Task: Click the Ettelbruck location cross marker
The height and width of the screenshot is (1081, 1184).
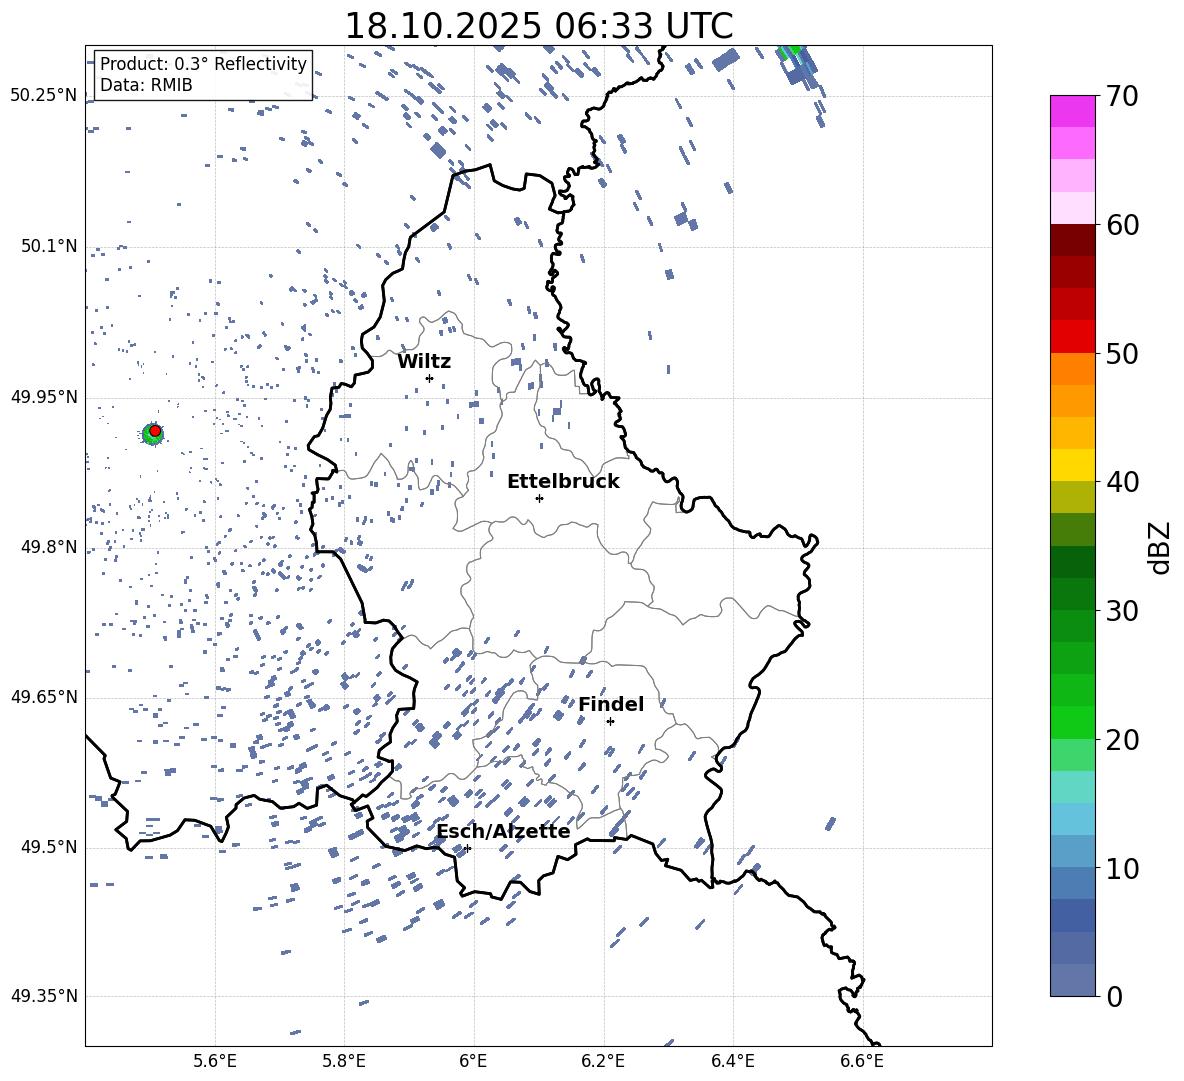Action: (x=539, y=498)
